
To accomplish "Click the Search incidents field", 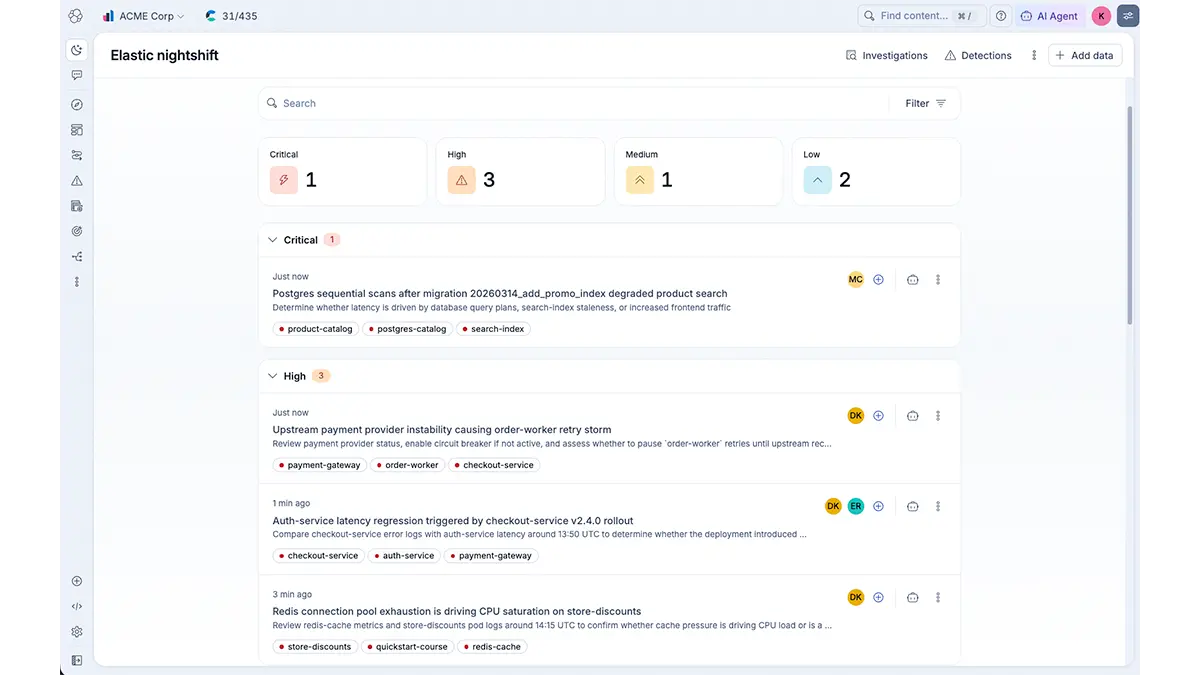I will pyautogui.click(x=575, y=104).
